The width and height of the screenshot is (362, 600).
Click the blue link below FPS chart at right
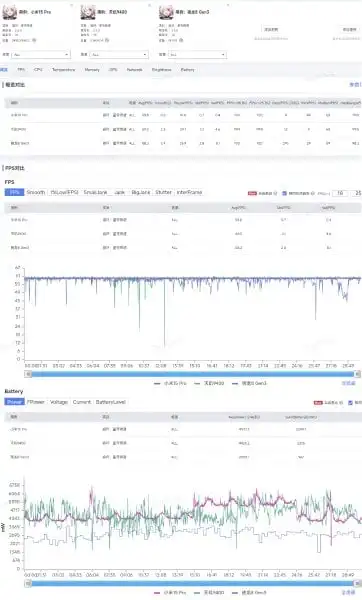click(349, 383)
